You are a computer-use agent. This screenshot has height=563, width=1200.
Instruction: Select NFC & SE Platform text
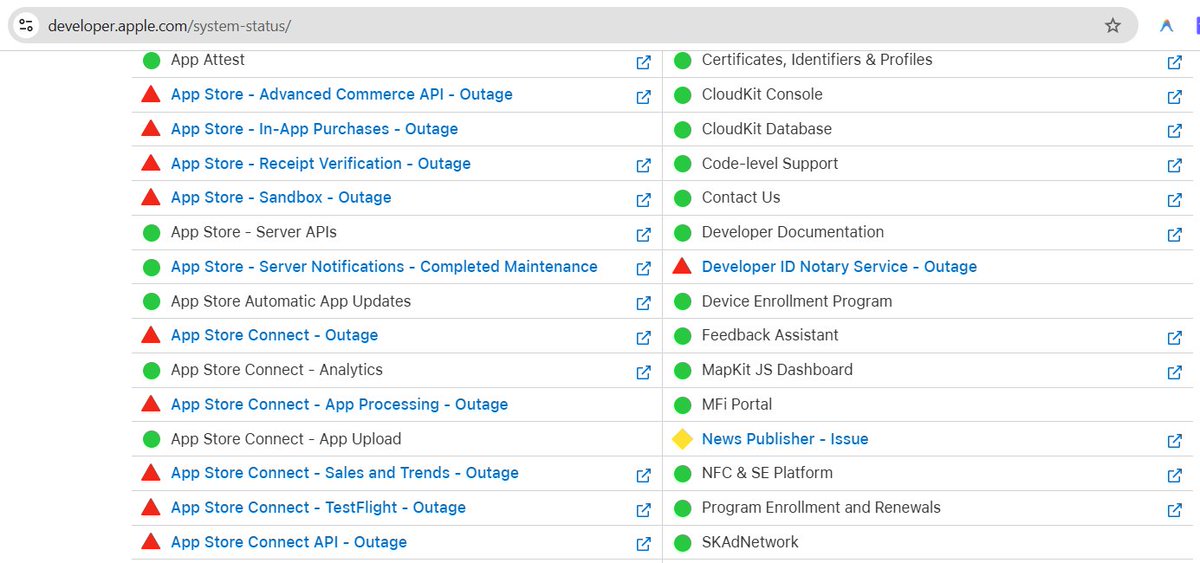tap(767, 473)
